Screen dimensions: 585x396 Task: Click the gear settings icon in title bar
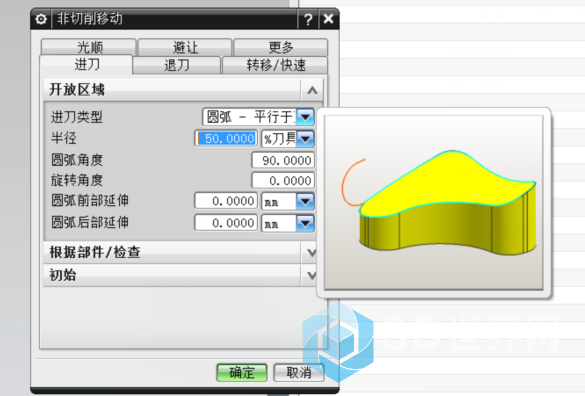pyautogui.click(x=41, y=19)
